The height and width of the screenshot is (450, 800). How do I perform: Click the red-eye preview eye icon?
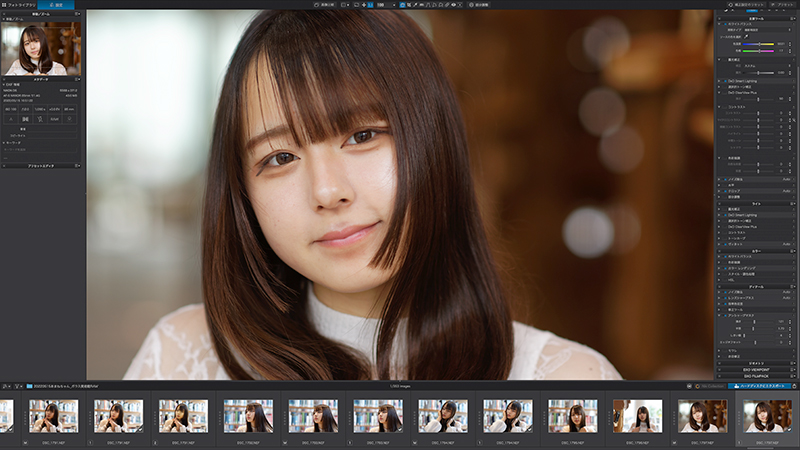453,5
